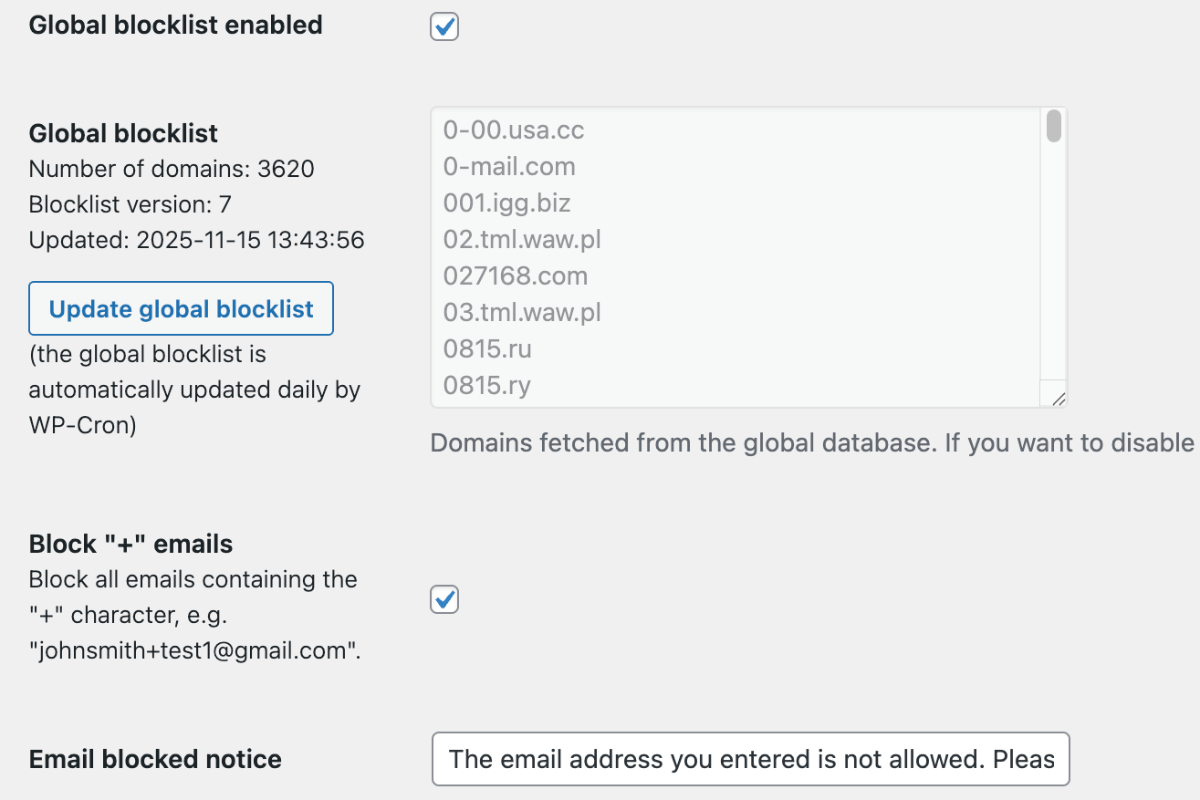Click the 03.tml.waw.pl domain line
The height and width of the screenshot is (800, 1200).
coord(521,312)
